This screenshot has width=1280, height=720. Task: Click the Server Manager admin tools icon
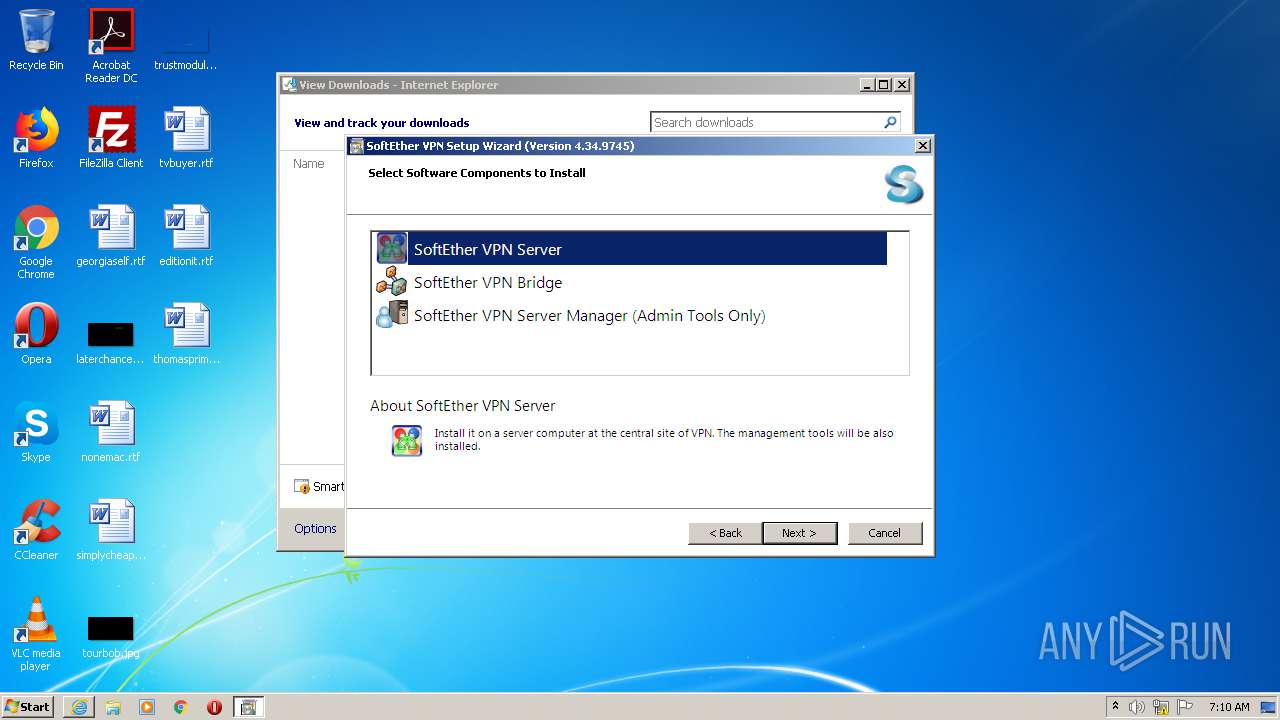(392, 314)
